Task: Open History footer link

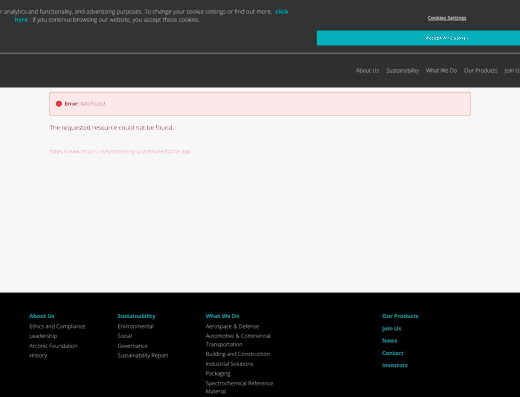Action: point(38,355)
